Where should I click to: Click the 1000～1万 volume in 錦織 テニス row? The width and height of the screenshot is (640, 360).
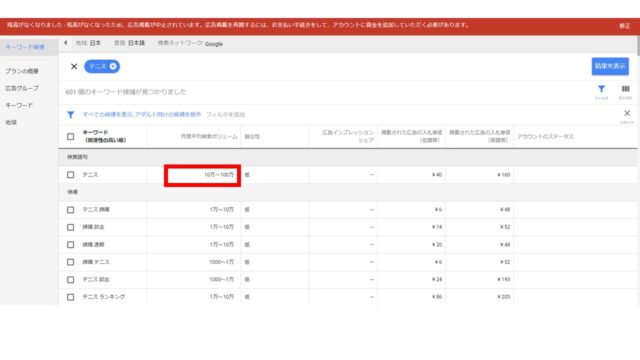(222, 262)
